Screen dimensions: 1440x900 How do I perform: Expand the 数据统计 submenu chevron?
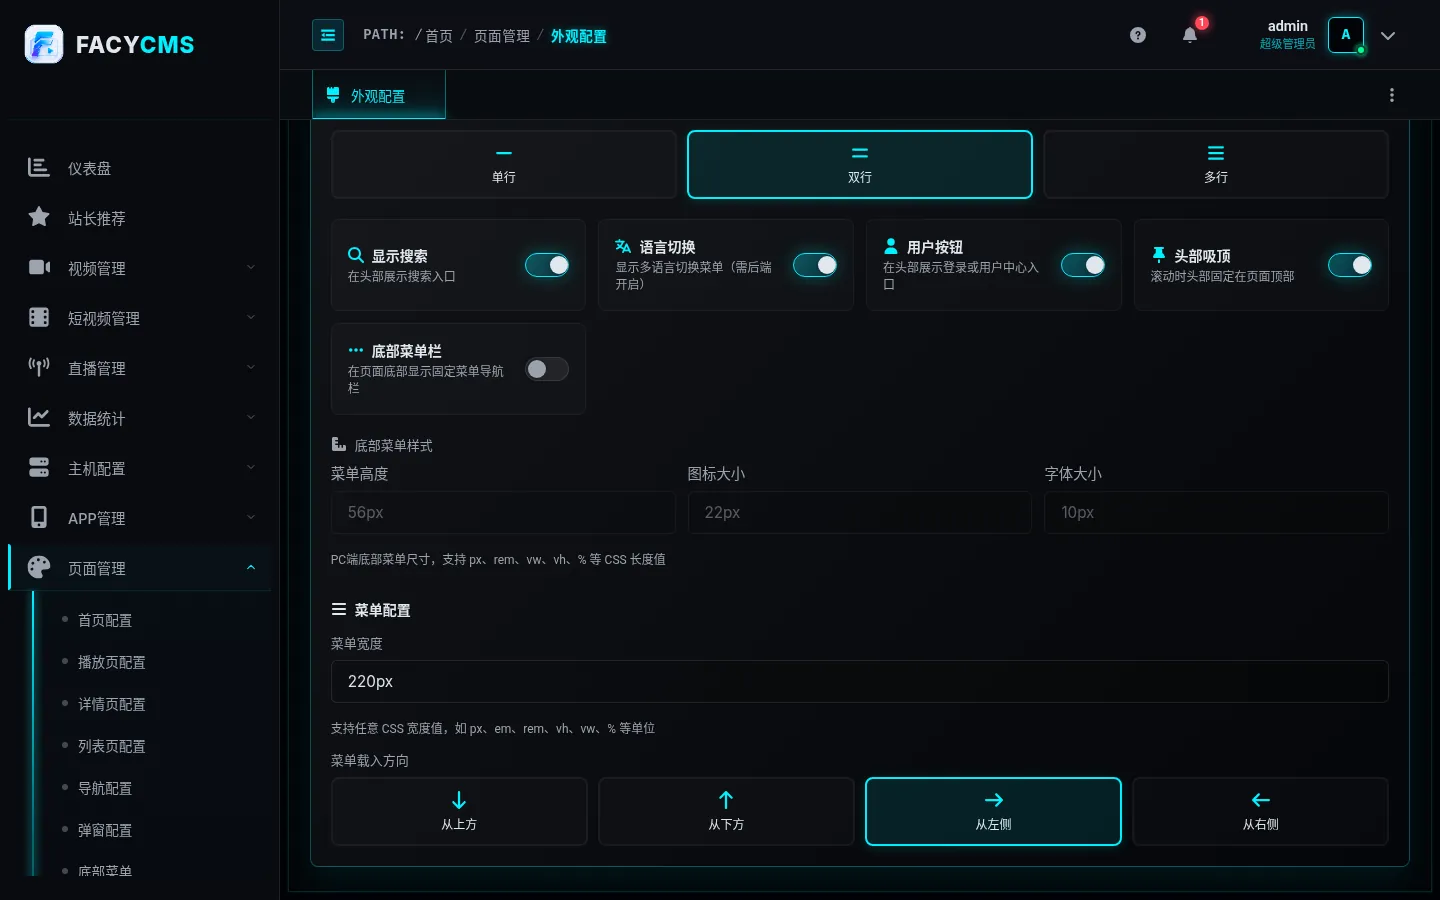pyautogui.click(x=251, y=417)
